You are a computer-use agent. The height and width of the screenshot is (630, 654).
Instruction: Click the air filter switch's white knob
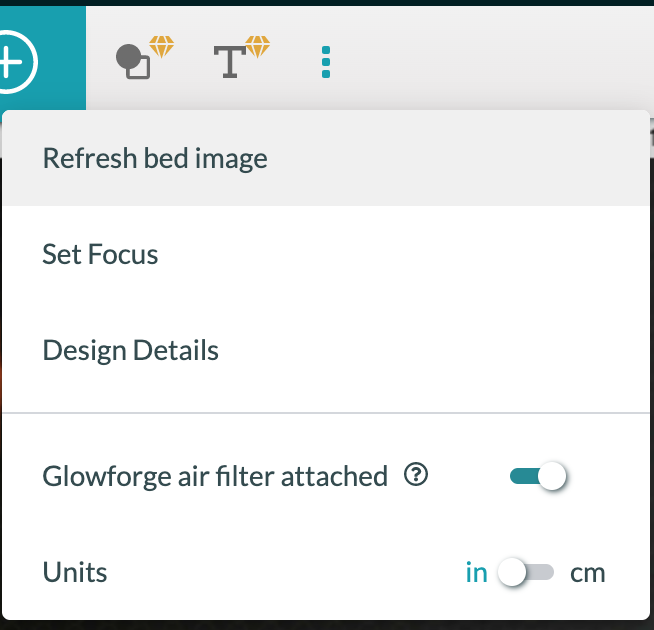point(552,477)
